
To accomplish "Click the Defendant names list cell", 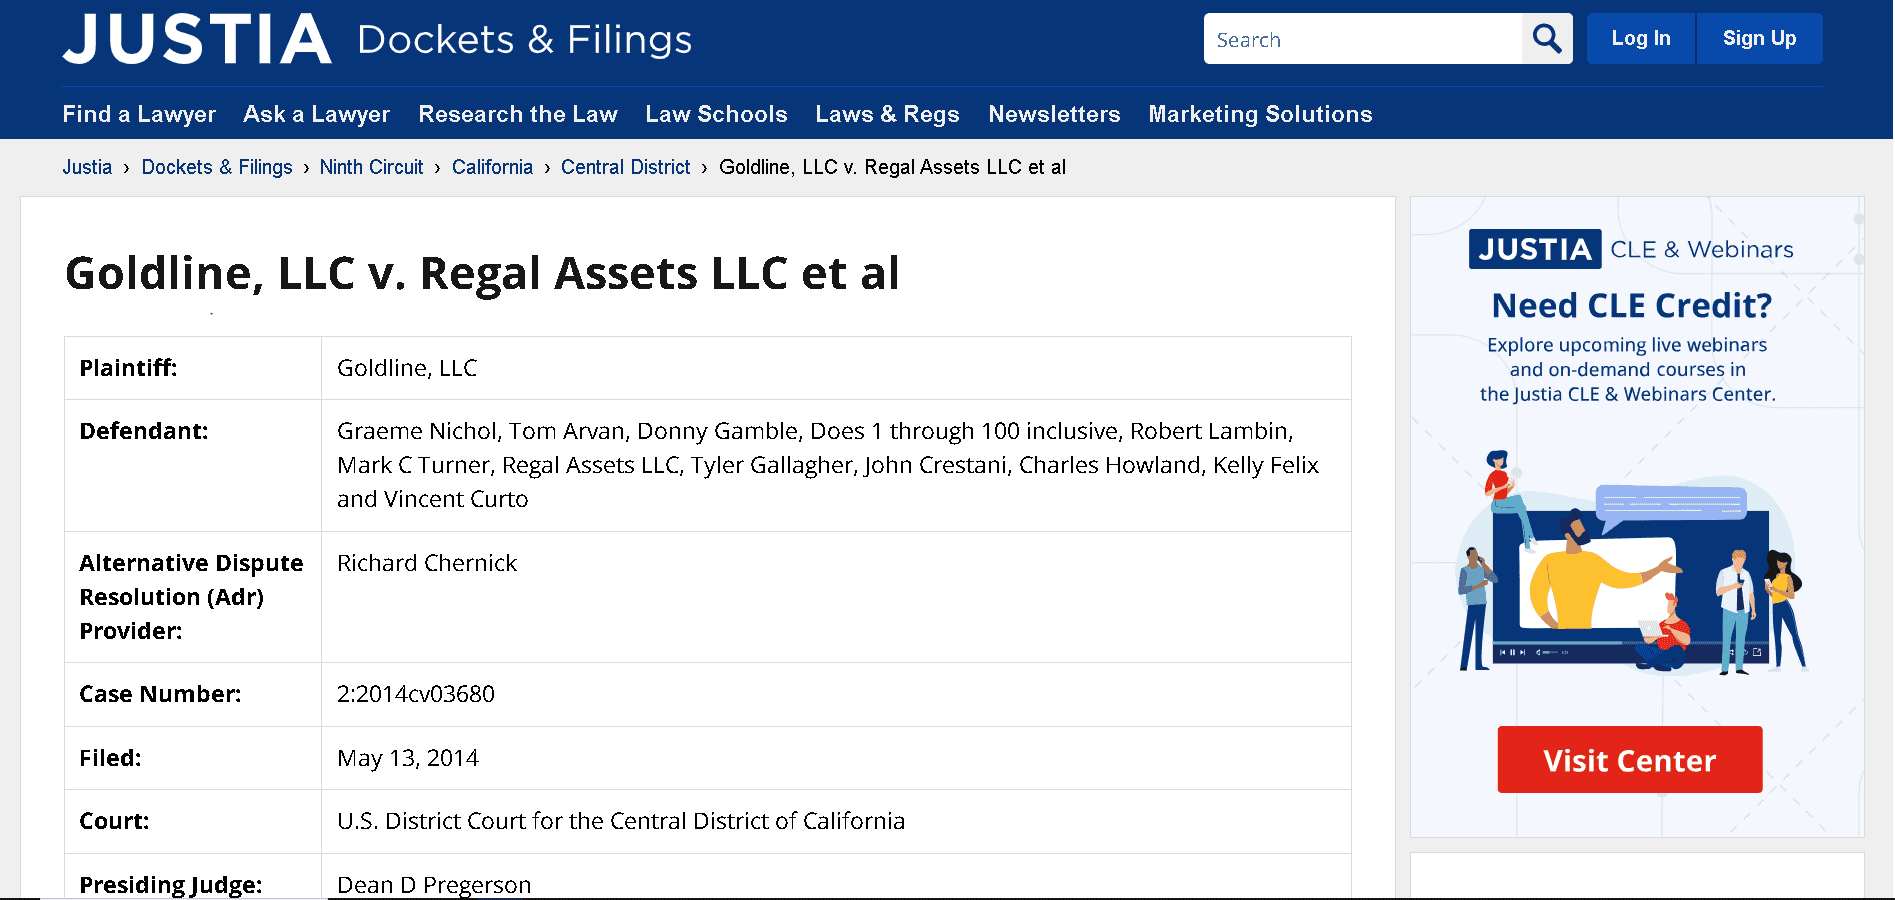I will pos(836,465).
